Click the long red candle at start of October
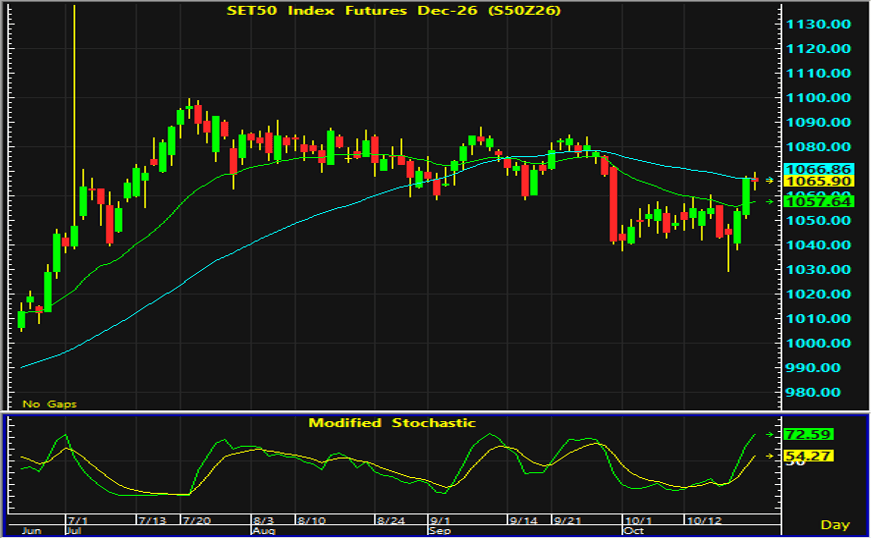872x539 pixels. point(613,205)
